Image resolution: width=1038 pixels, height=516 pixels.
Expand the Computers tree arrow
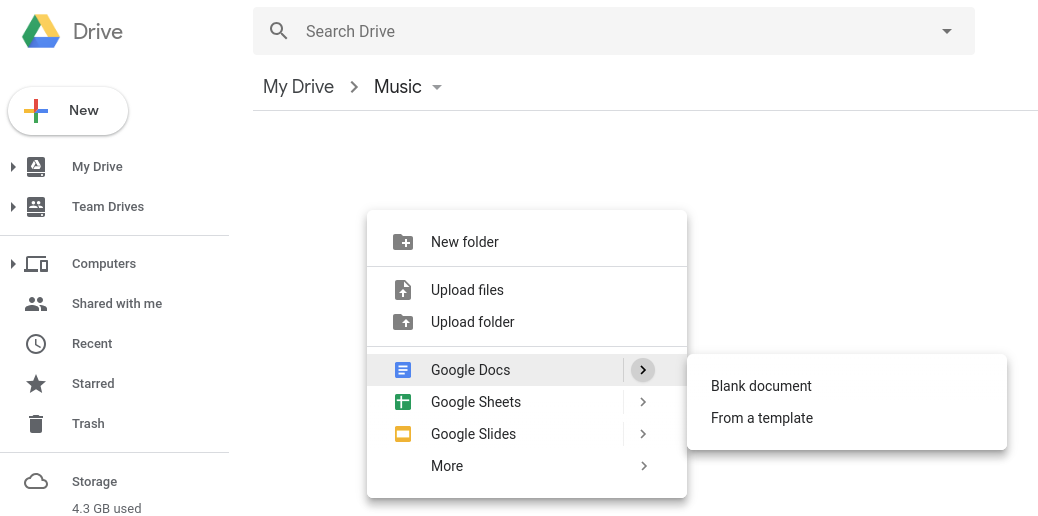13,264
